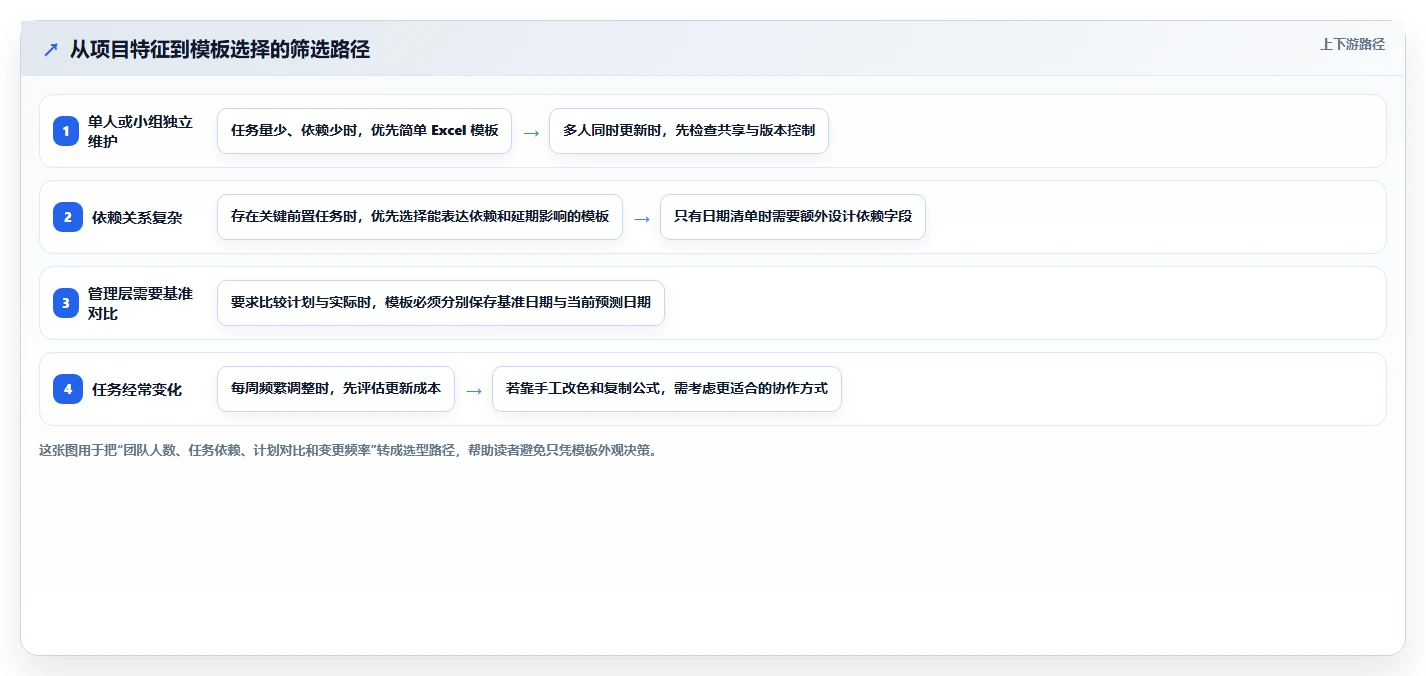Click the arrow icon beside the title

coord(51,49)
